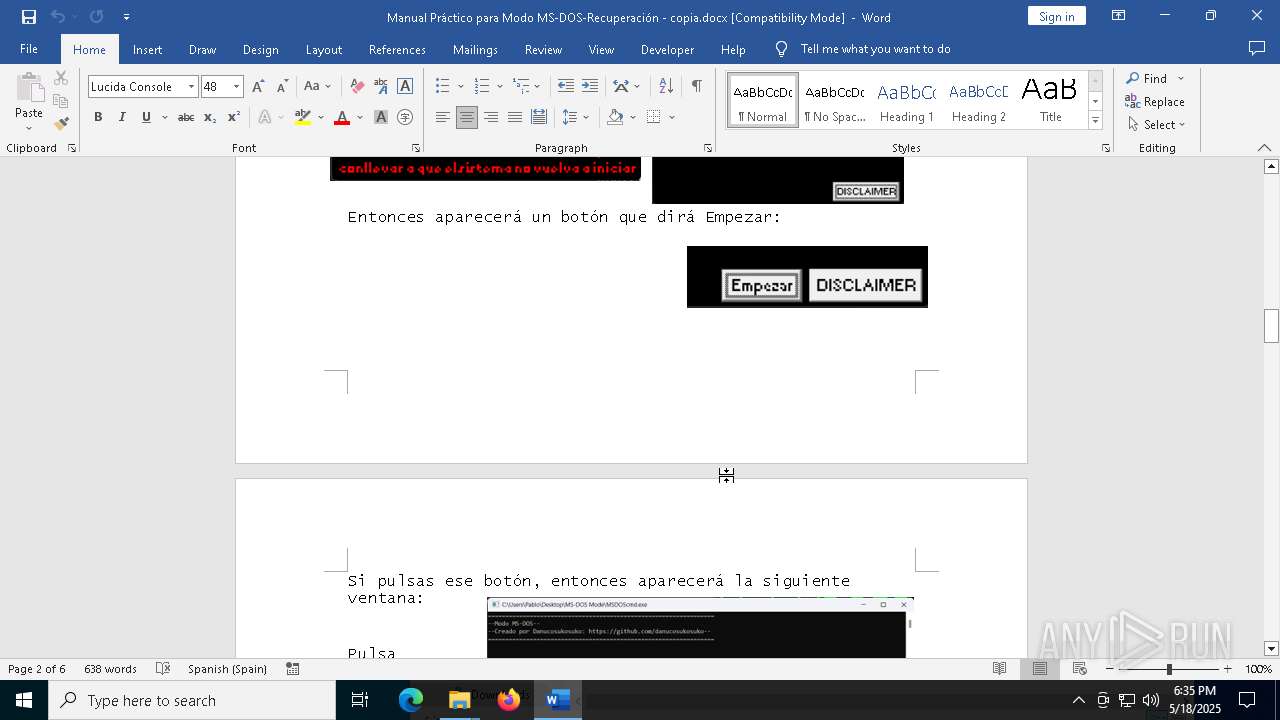
Task: Cut selection using the scissors icon
Action: click(x=61, y=78)
